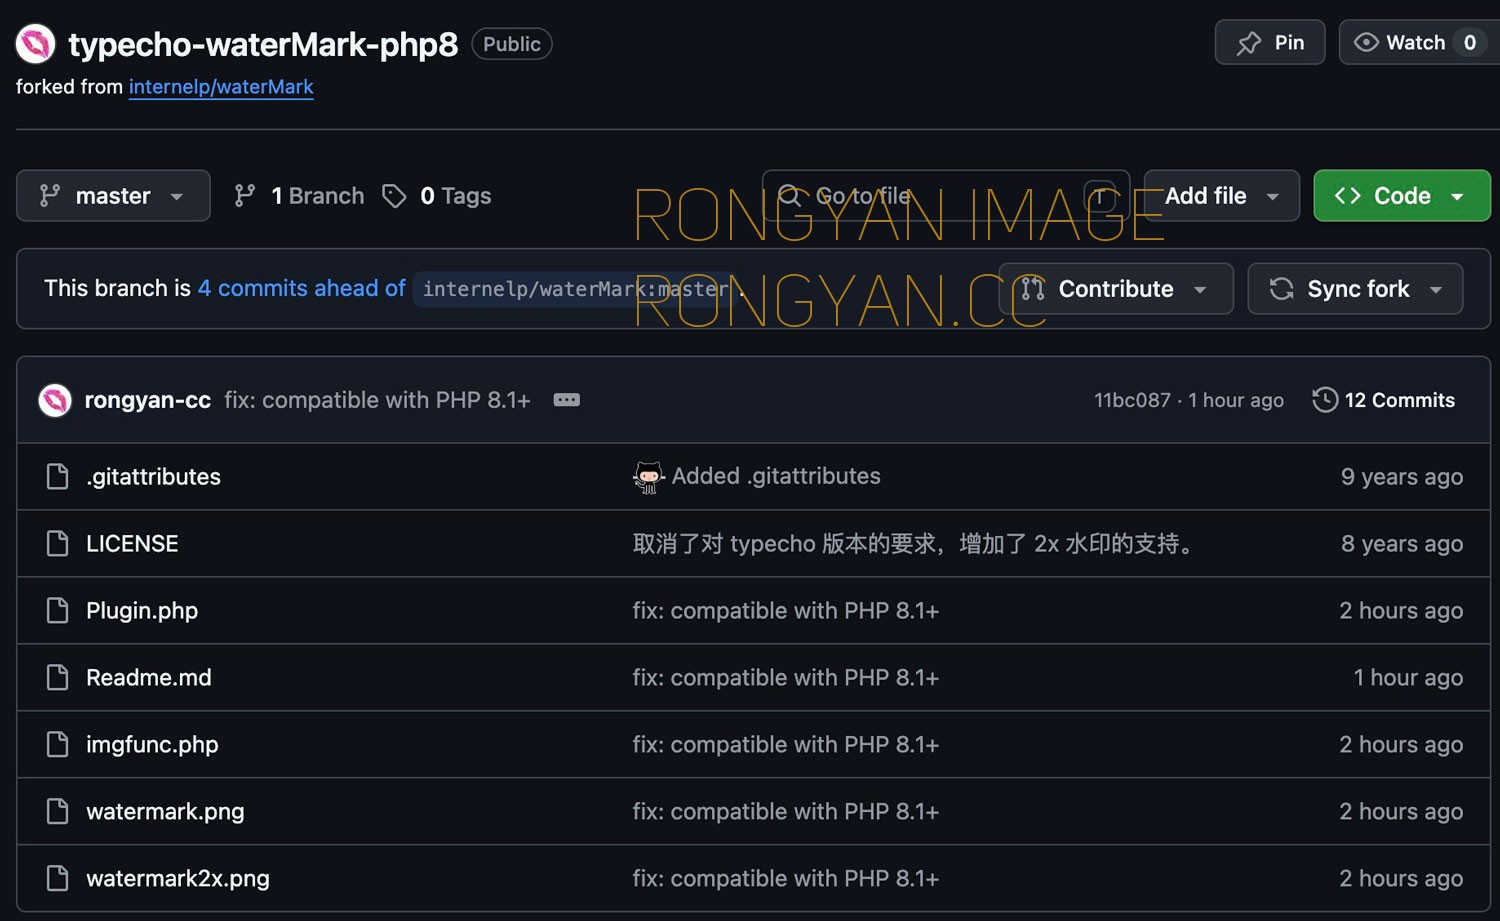Click the branch icon beside 1 Branch
The height and width of the screenshot is (921, 1500).
(x=244, y=196)
